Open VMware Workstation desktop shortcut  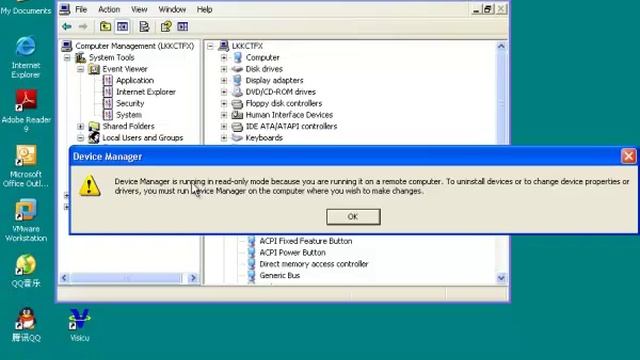[26, 220]
